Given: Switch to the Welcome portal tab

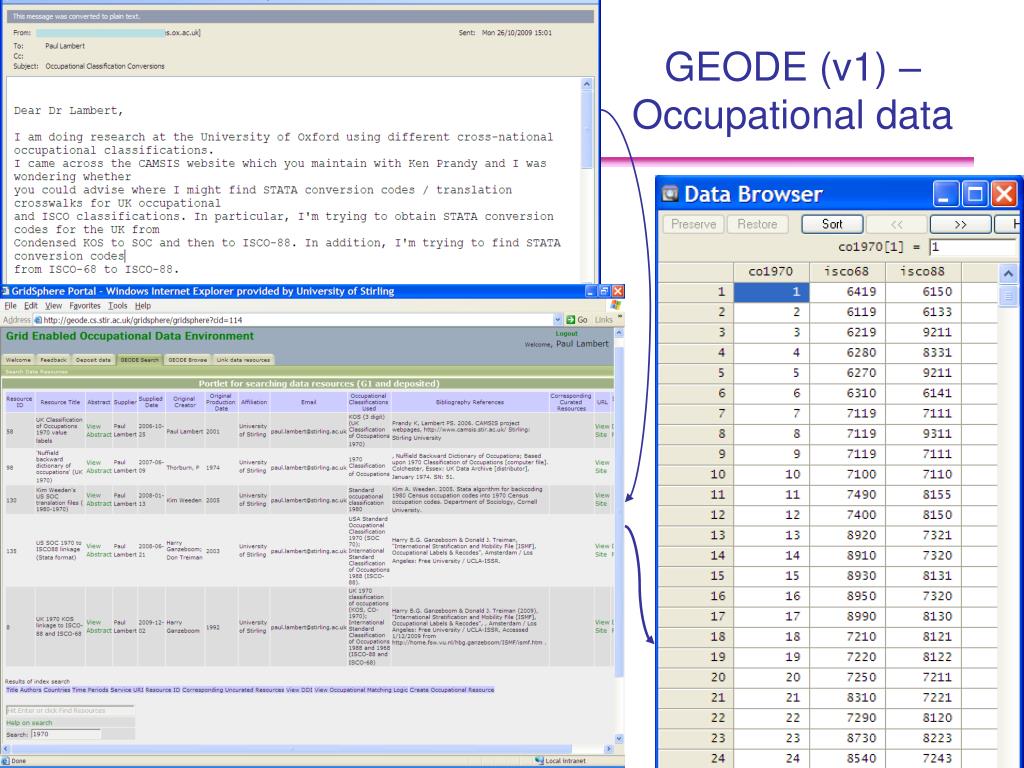Looking at the screenshot, I should (x=18, y=360).
